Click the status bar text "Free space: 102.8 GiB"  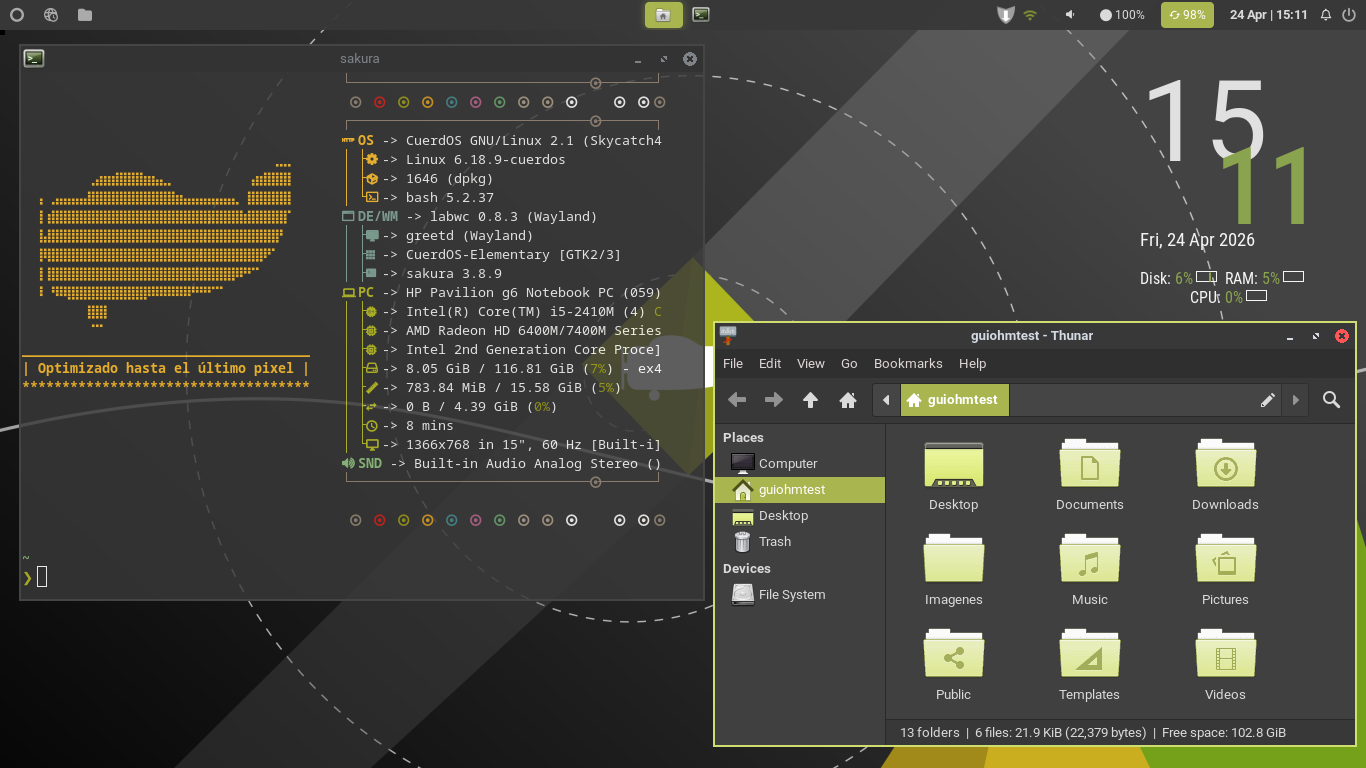pyautogui.click(x=1224, y=733)
